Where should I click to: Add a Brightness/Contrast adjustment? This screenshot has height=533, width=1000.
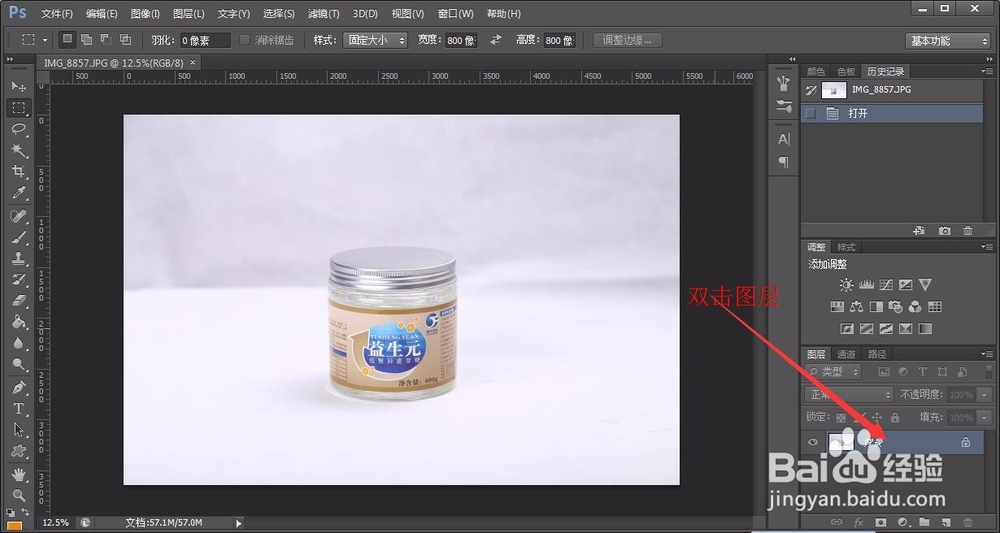click(846, 285)
